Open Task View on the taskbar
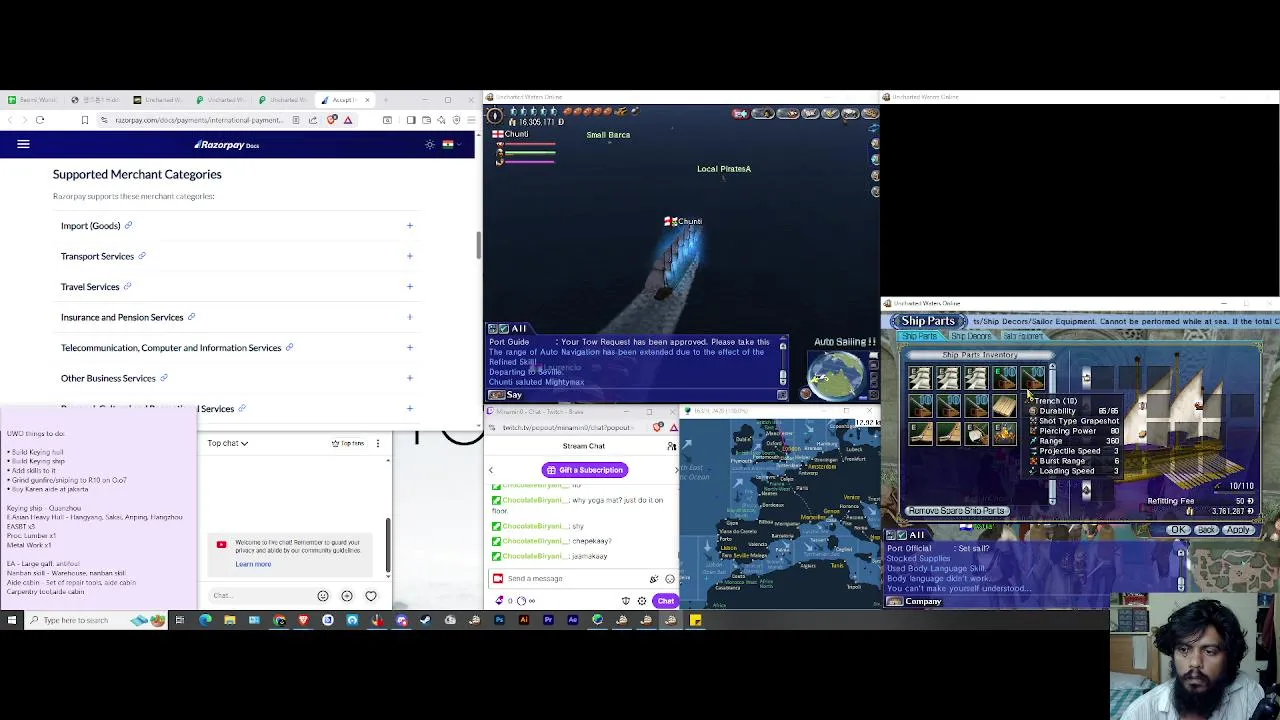1280x720 pixels. coord(180,620)
